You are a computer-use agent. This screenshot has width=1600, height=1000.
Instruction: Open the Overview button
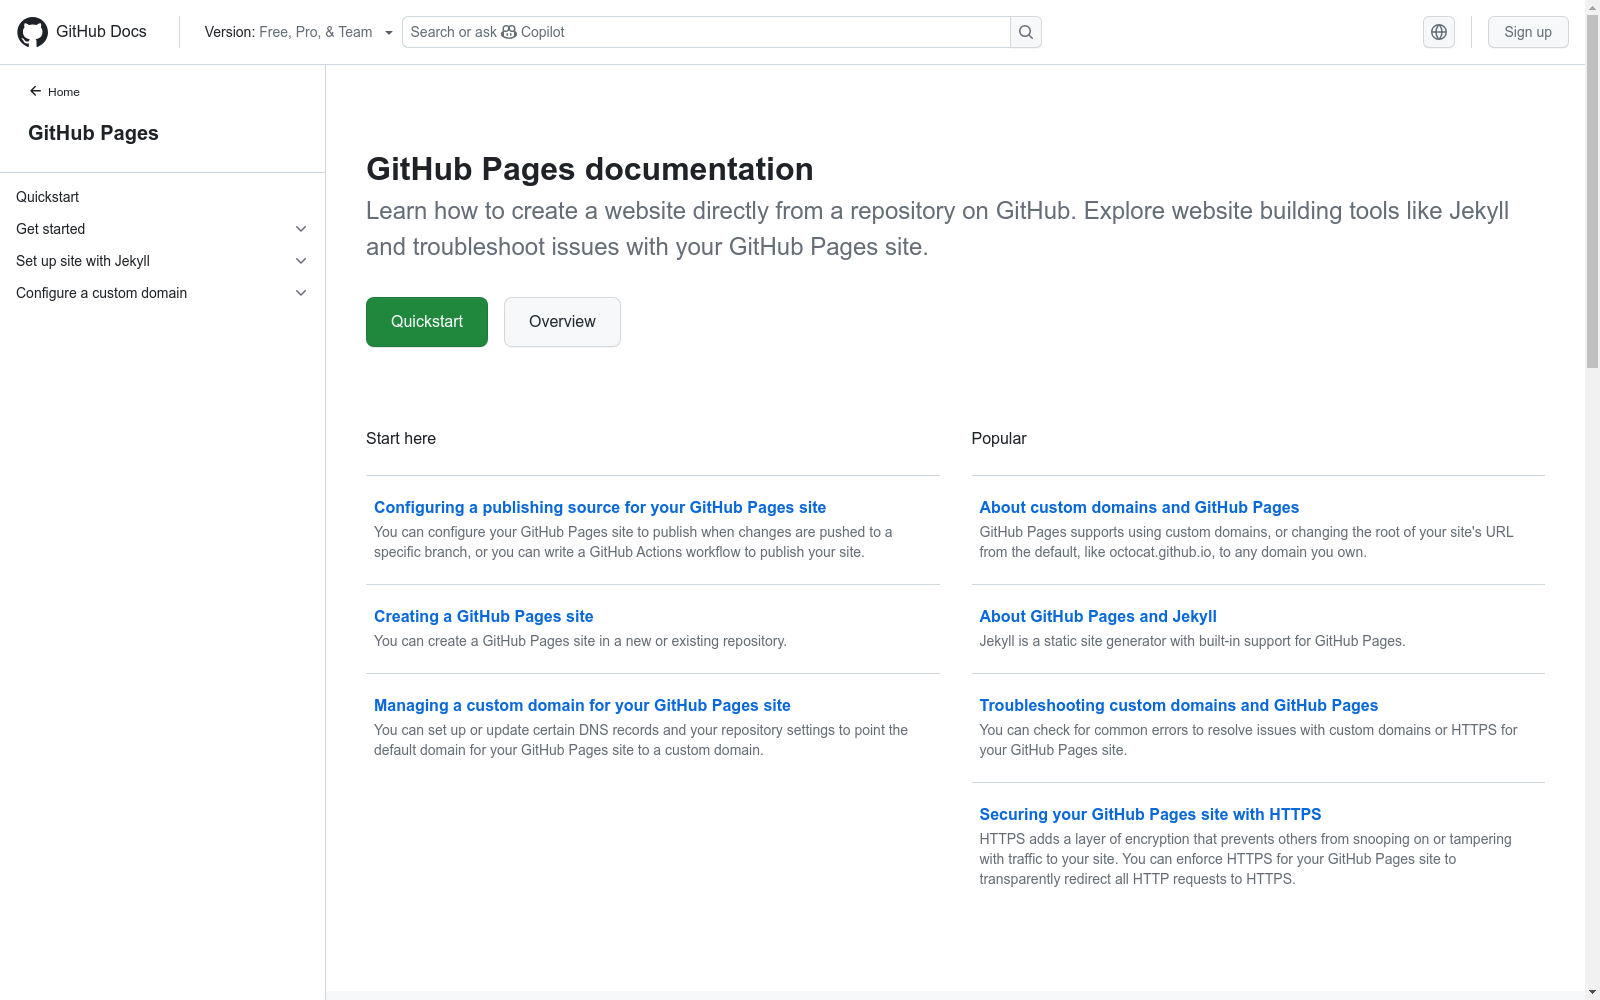(x=562, y=322)
